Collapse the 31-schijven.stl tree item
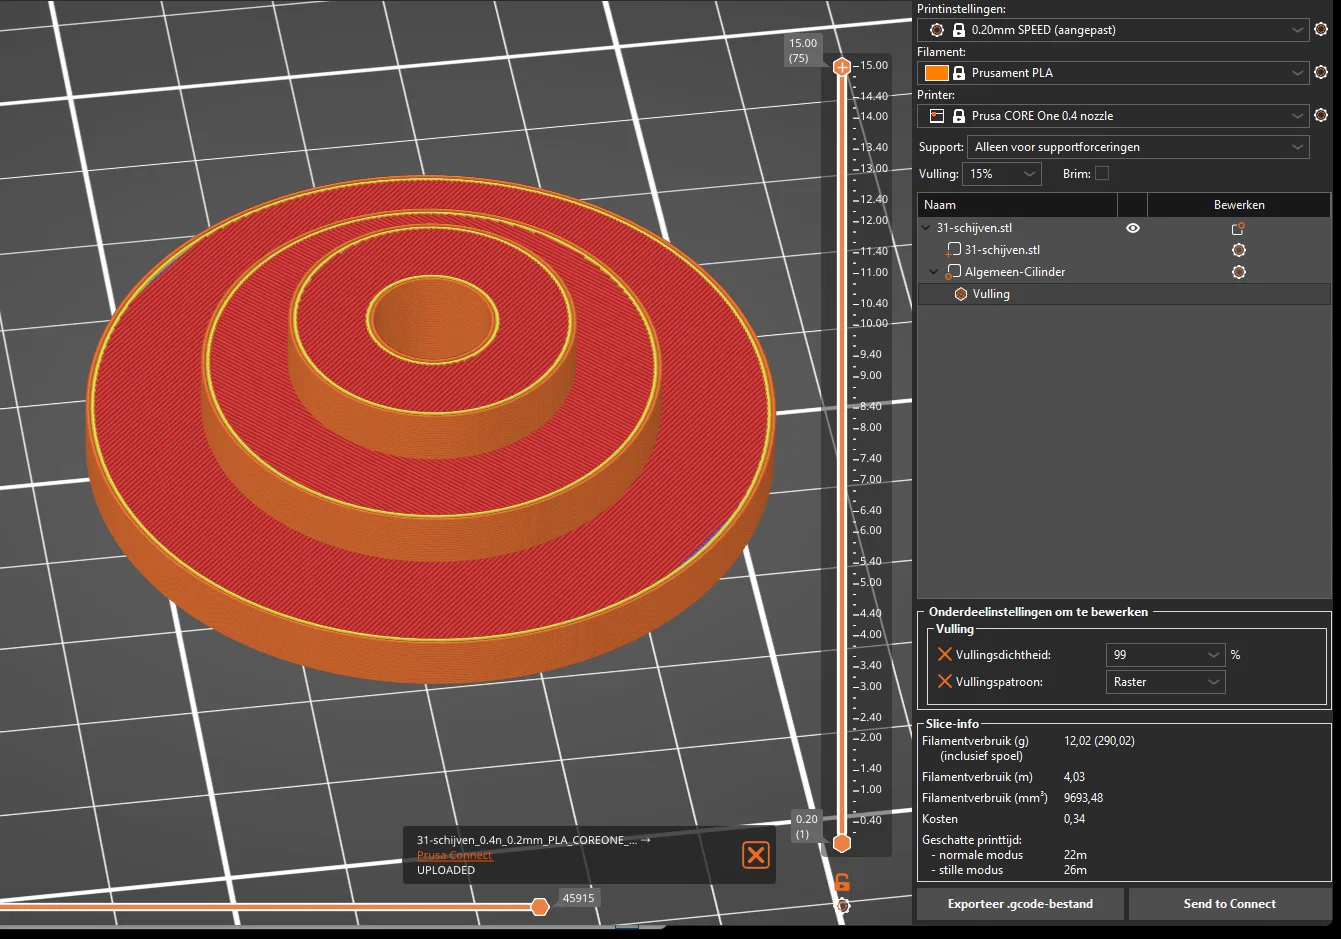This screenshot has width=1341, height=939. coord(926,228)
